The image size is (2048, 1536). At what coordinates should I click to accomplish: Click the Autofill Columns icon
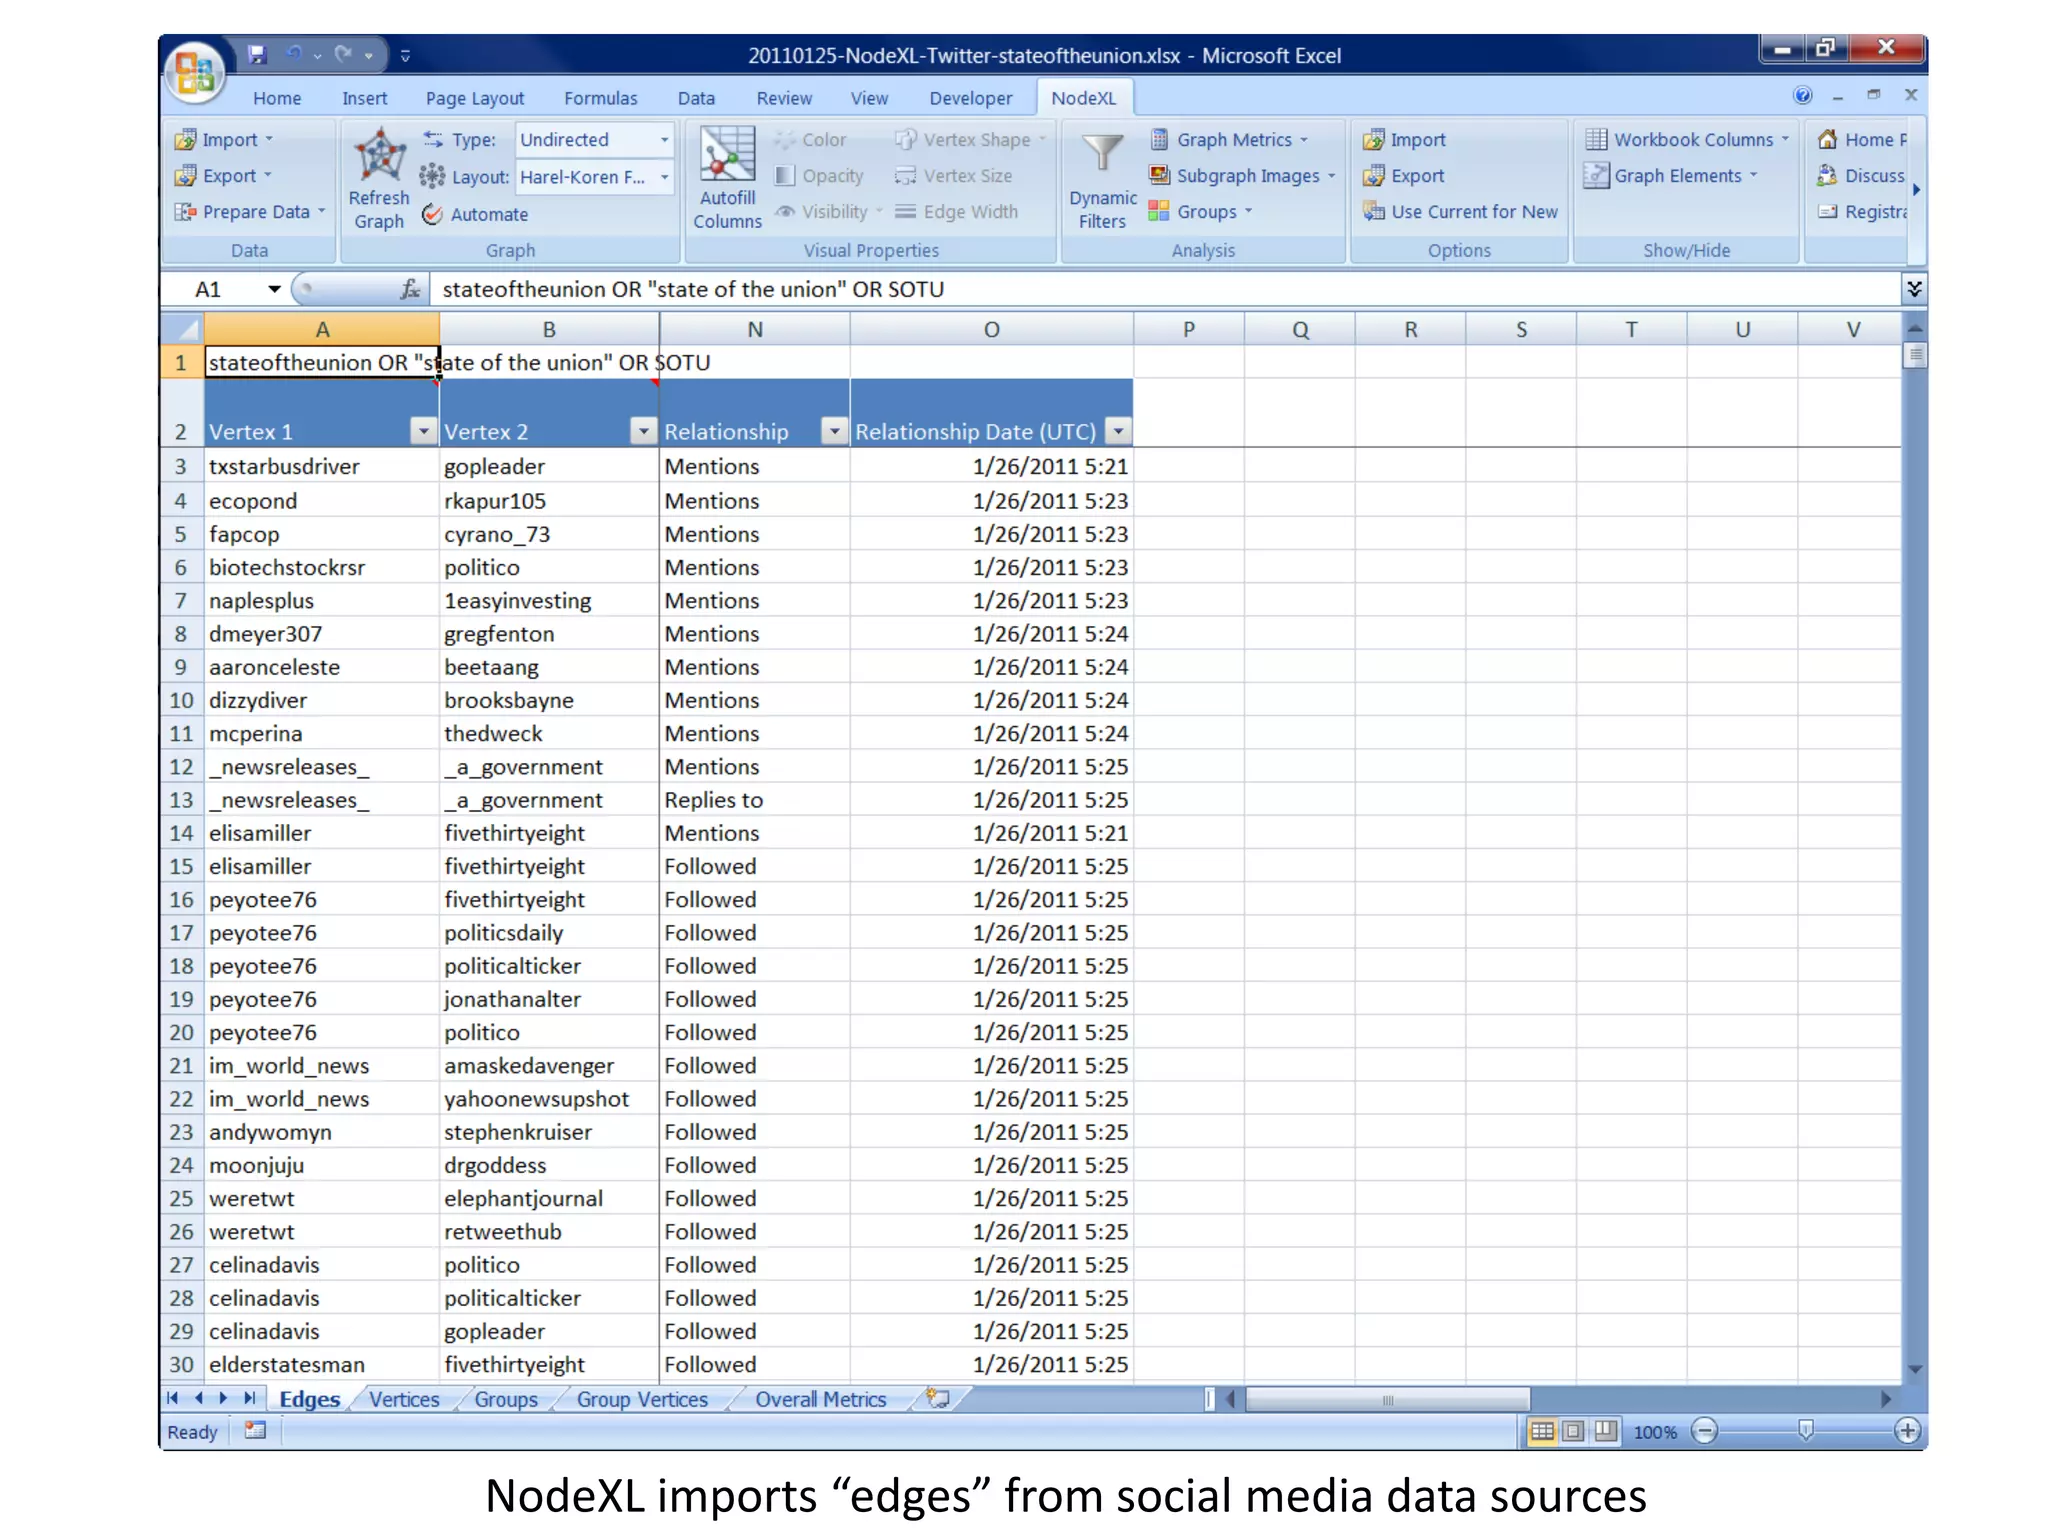(x=727, y=156)
